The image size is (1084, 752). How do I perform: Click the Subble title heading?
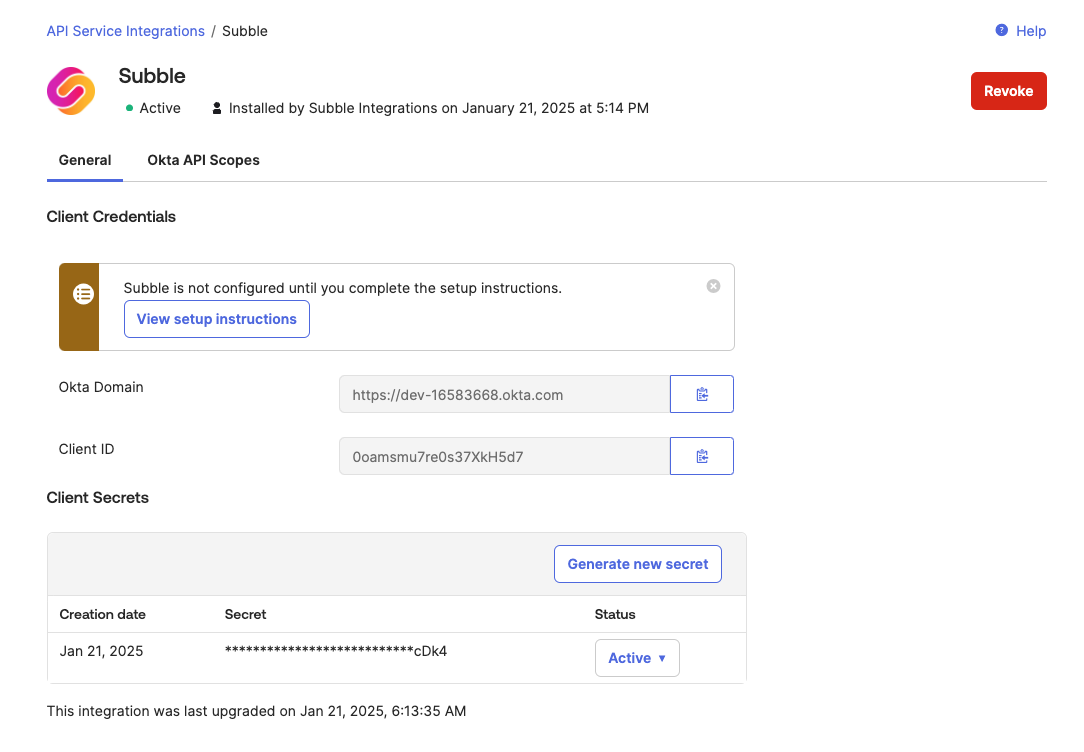152,76
